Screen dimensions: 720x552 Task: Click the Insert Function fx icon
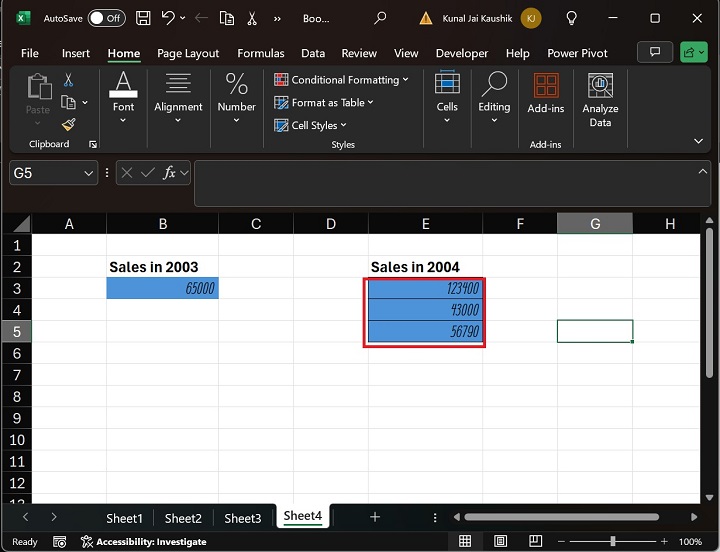pos(171,173)
